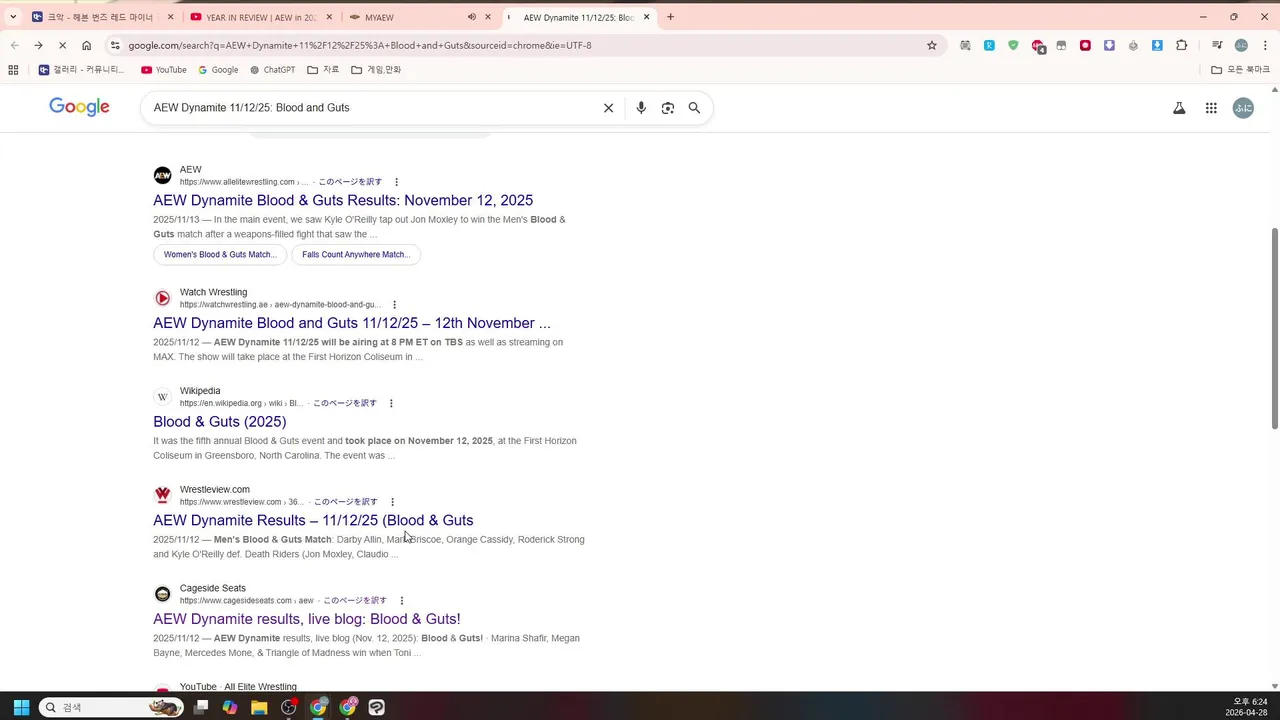1280x720 pixels.
Task: Bookmark this page with the star icon
Action: pyautogui.click(x=932, y=45)
